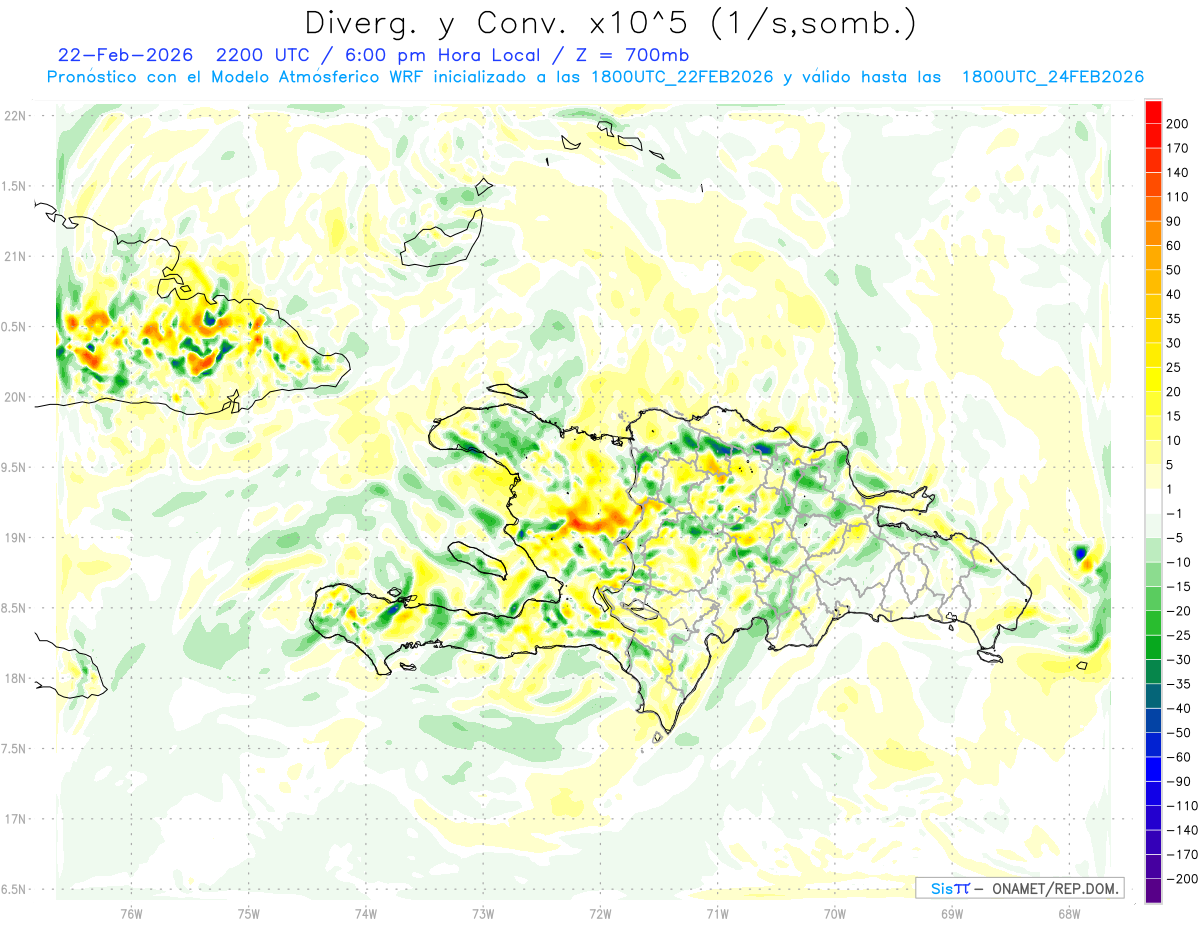
Task: Click the 71W longitude label
Action: 717,914
